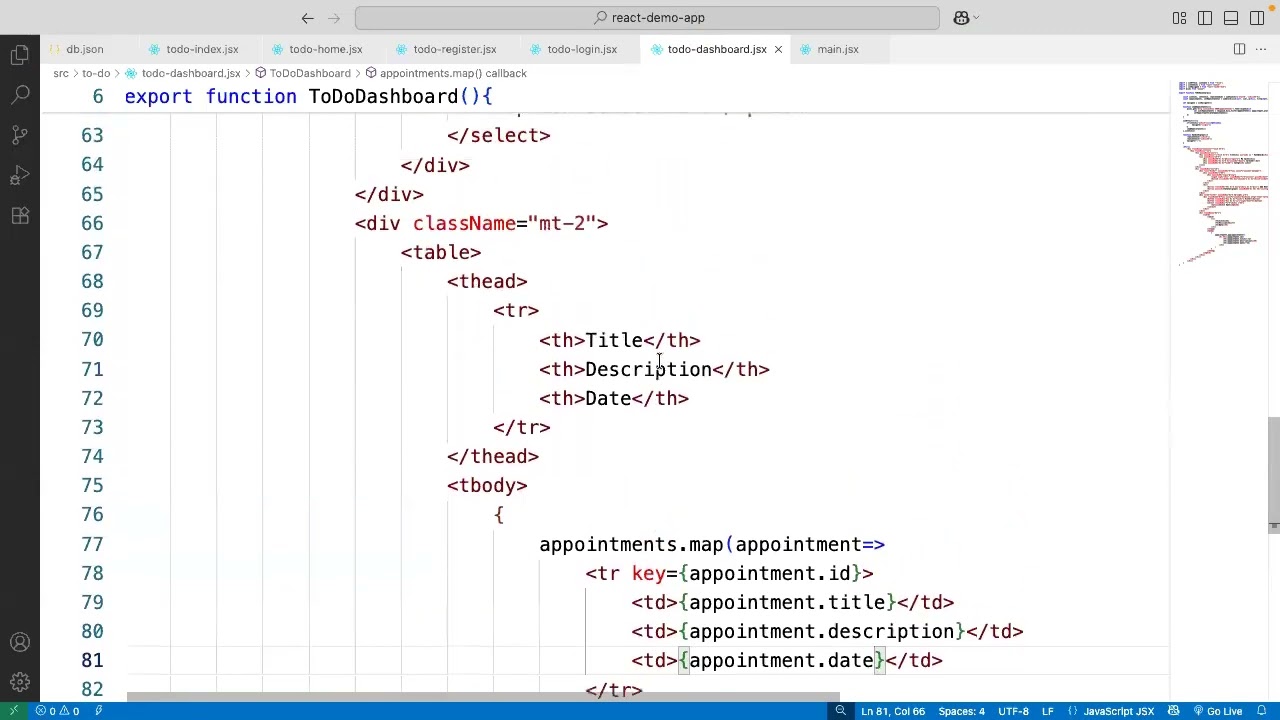Split the editor to the right

point(1239,49)
